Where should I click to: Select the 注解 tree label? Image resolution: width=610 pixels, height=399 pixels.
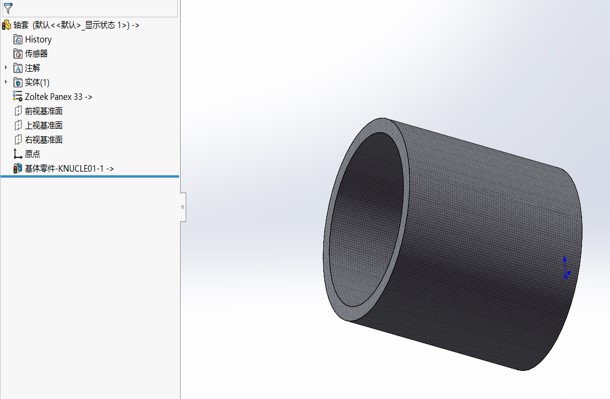pyautogui.click(x=32, y=68)
